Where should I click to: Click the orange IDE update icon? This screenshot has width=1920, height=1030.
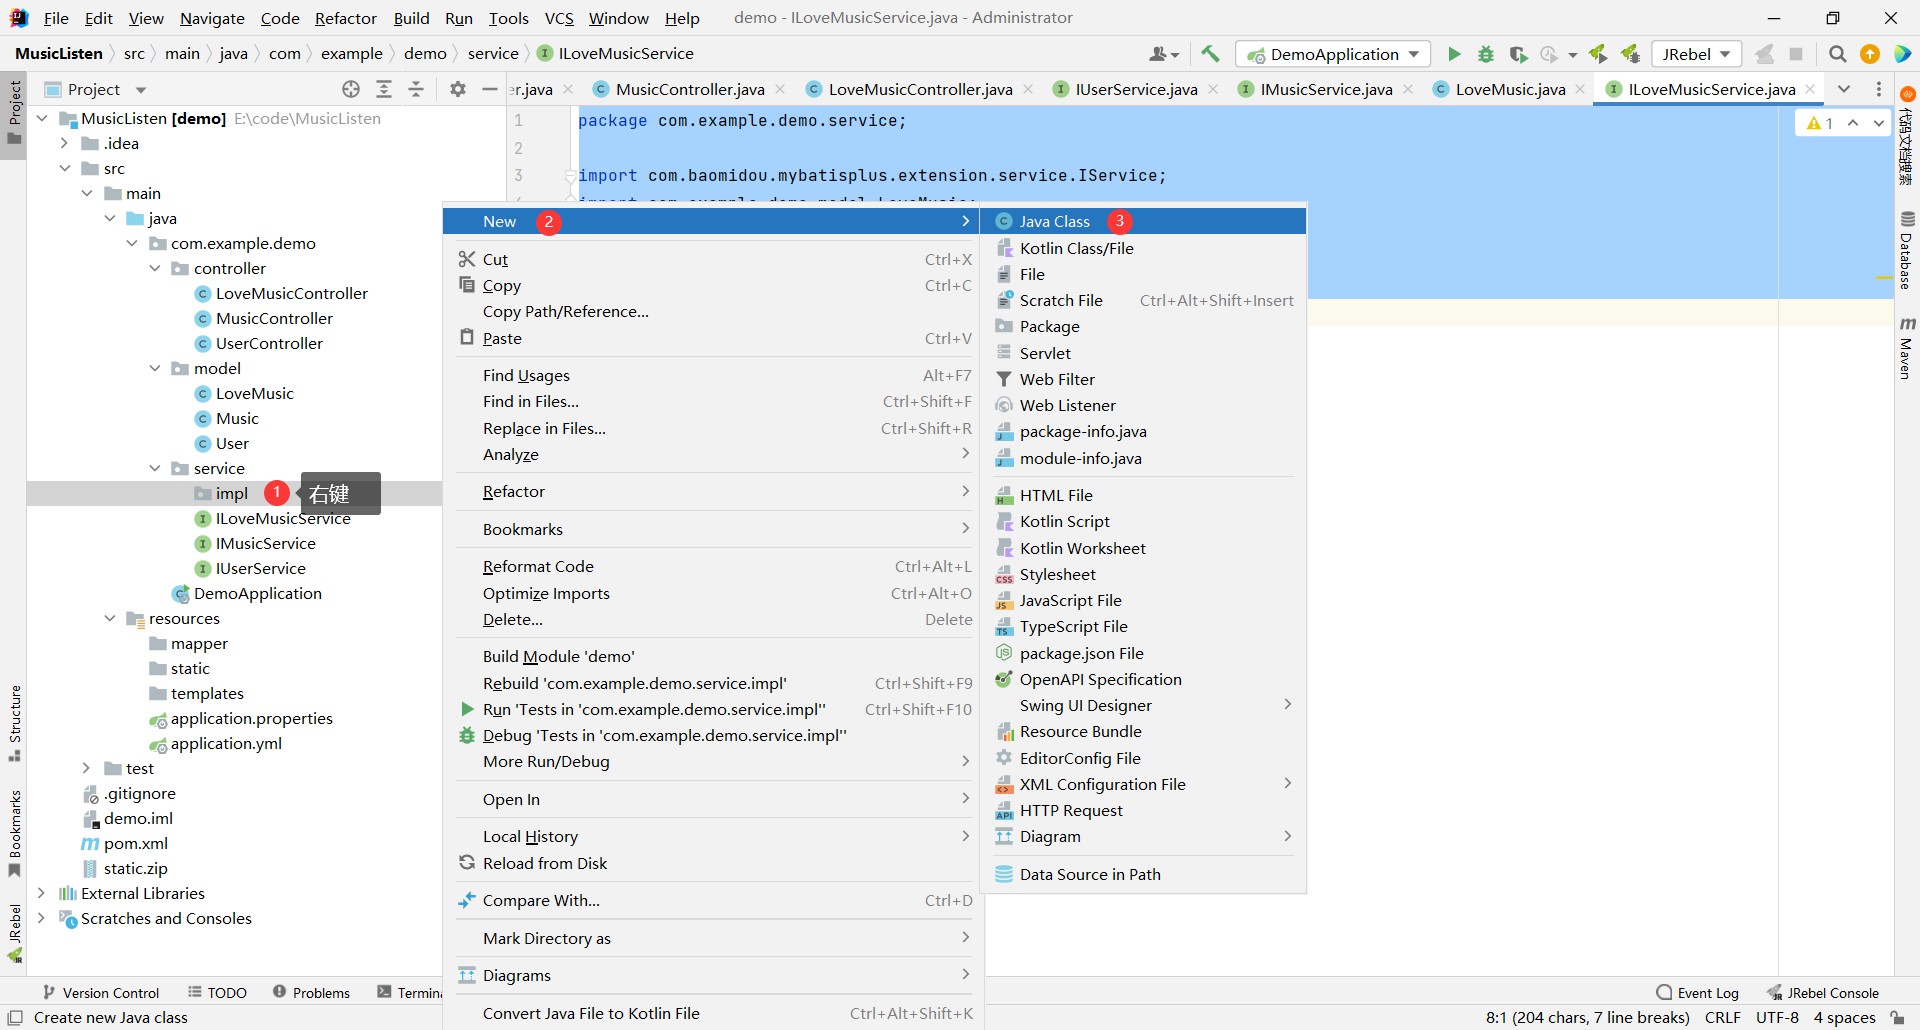[x=1869, y=54]
